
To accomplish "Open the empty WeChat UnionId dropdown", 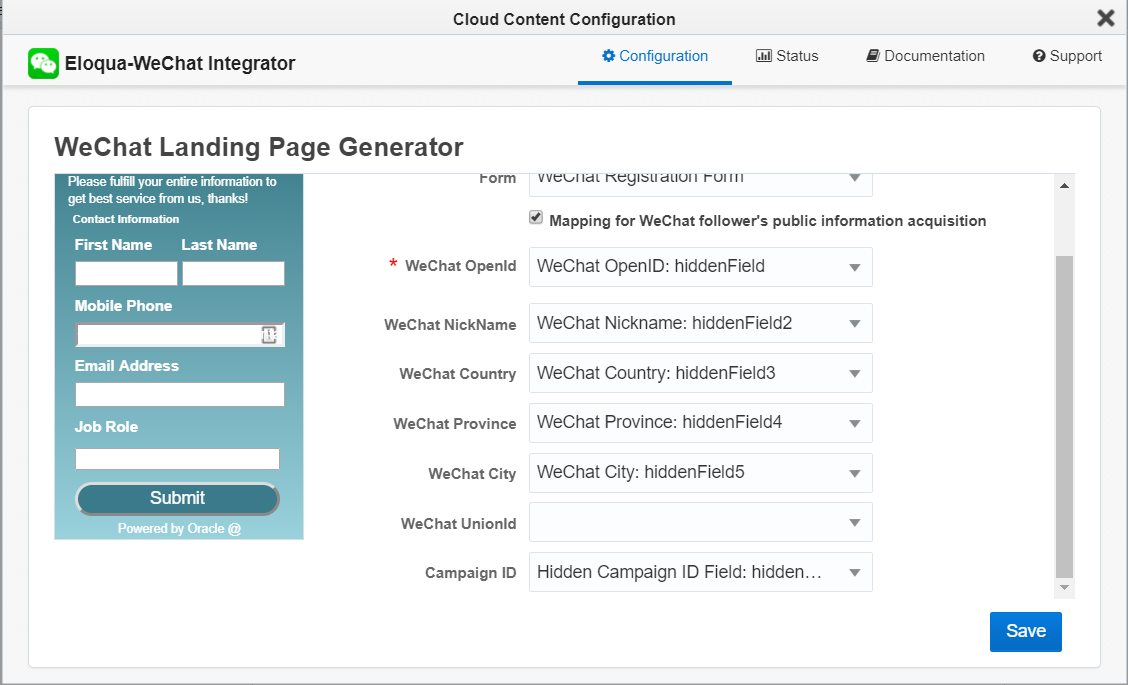I will pos(701,522).
